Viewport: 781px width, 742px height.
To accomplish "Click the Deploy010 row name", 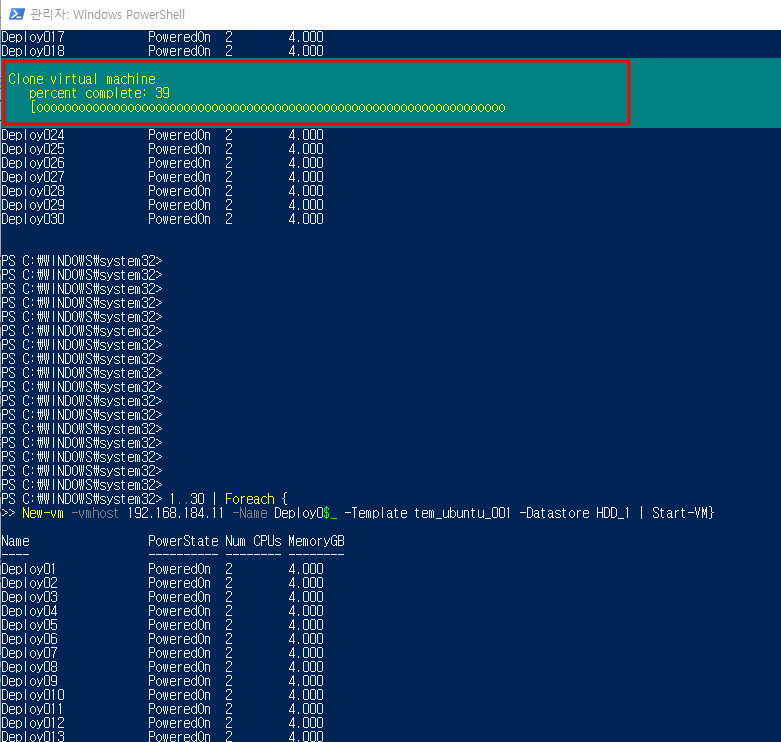I will pyautogui.click(x=33, y=695).
